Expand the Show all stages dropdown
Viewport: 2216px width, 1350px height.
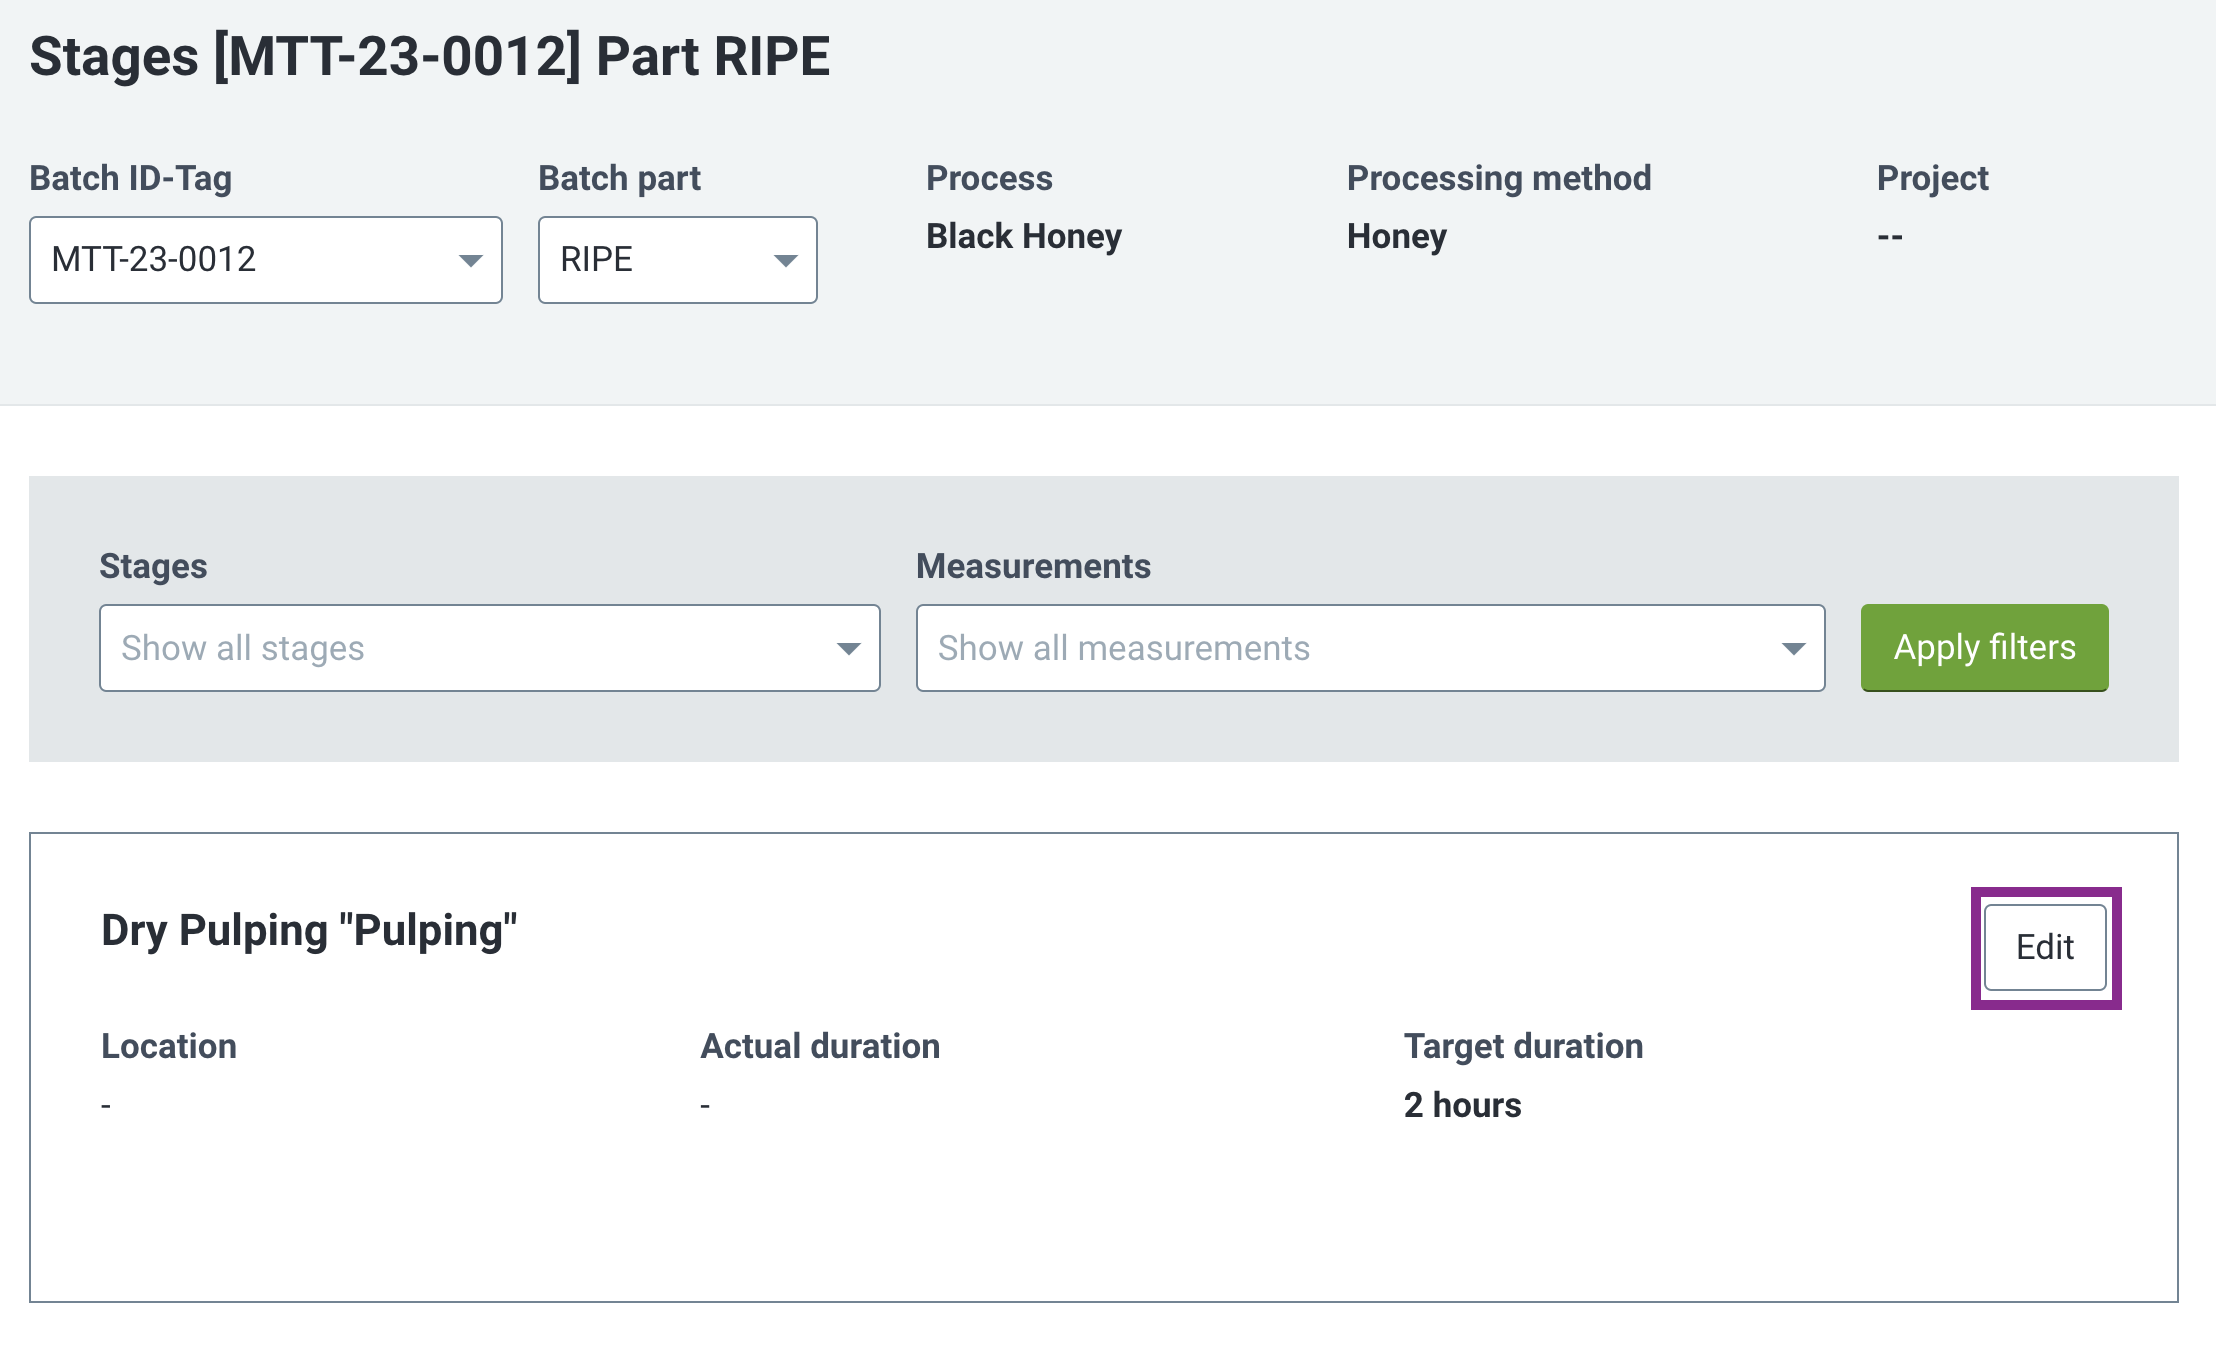(490, 648)
